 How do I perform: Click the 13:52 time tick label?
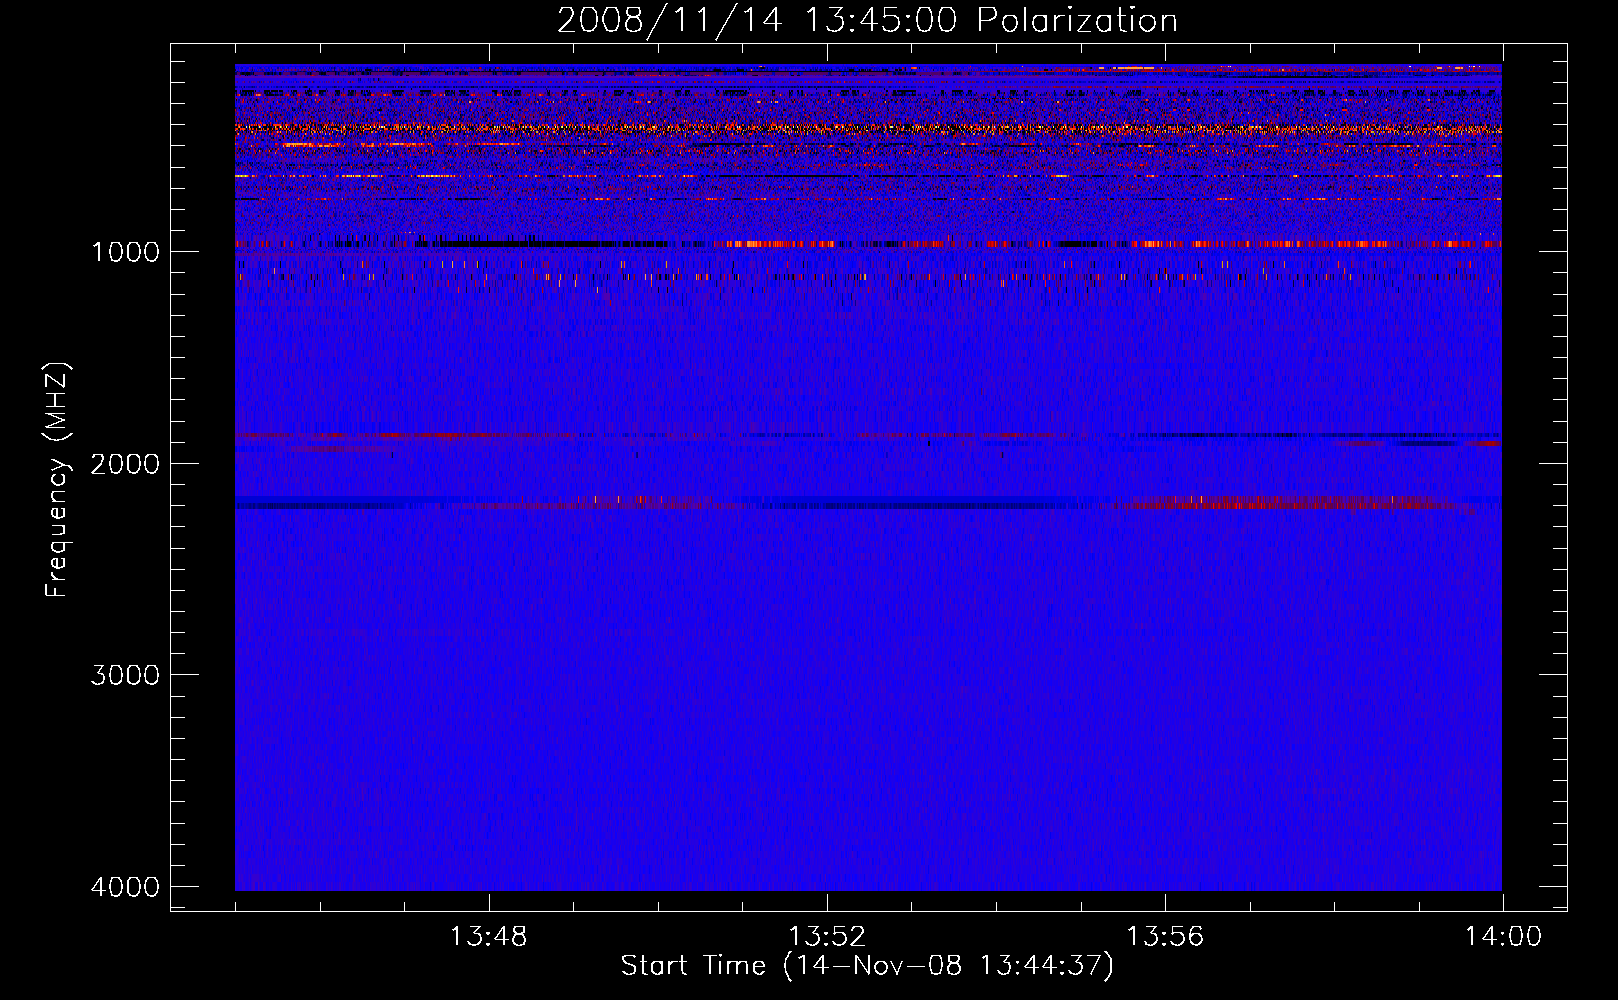826,937
